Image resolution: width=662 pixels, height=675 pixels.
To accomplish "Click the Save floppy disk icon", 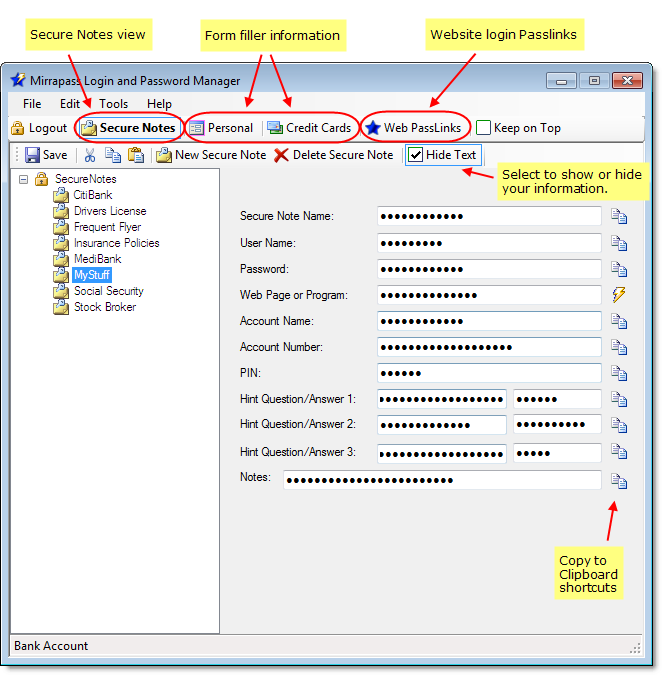I will click(x=32, y=155).
